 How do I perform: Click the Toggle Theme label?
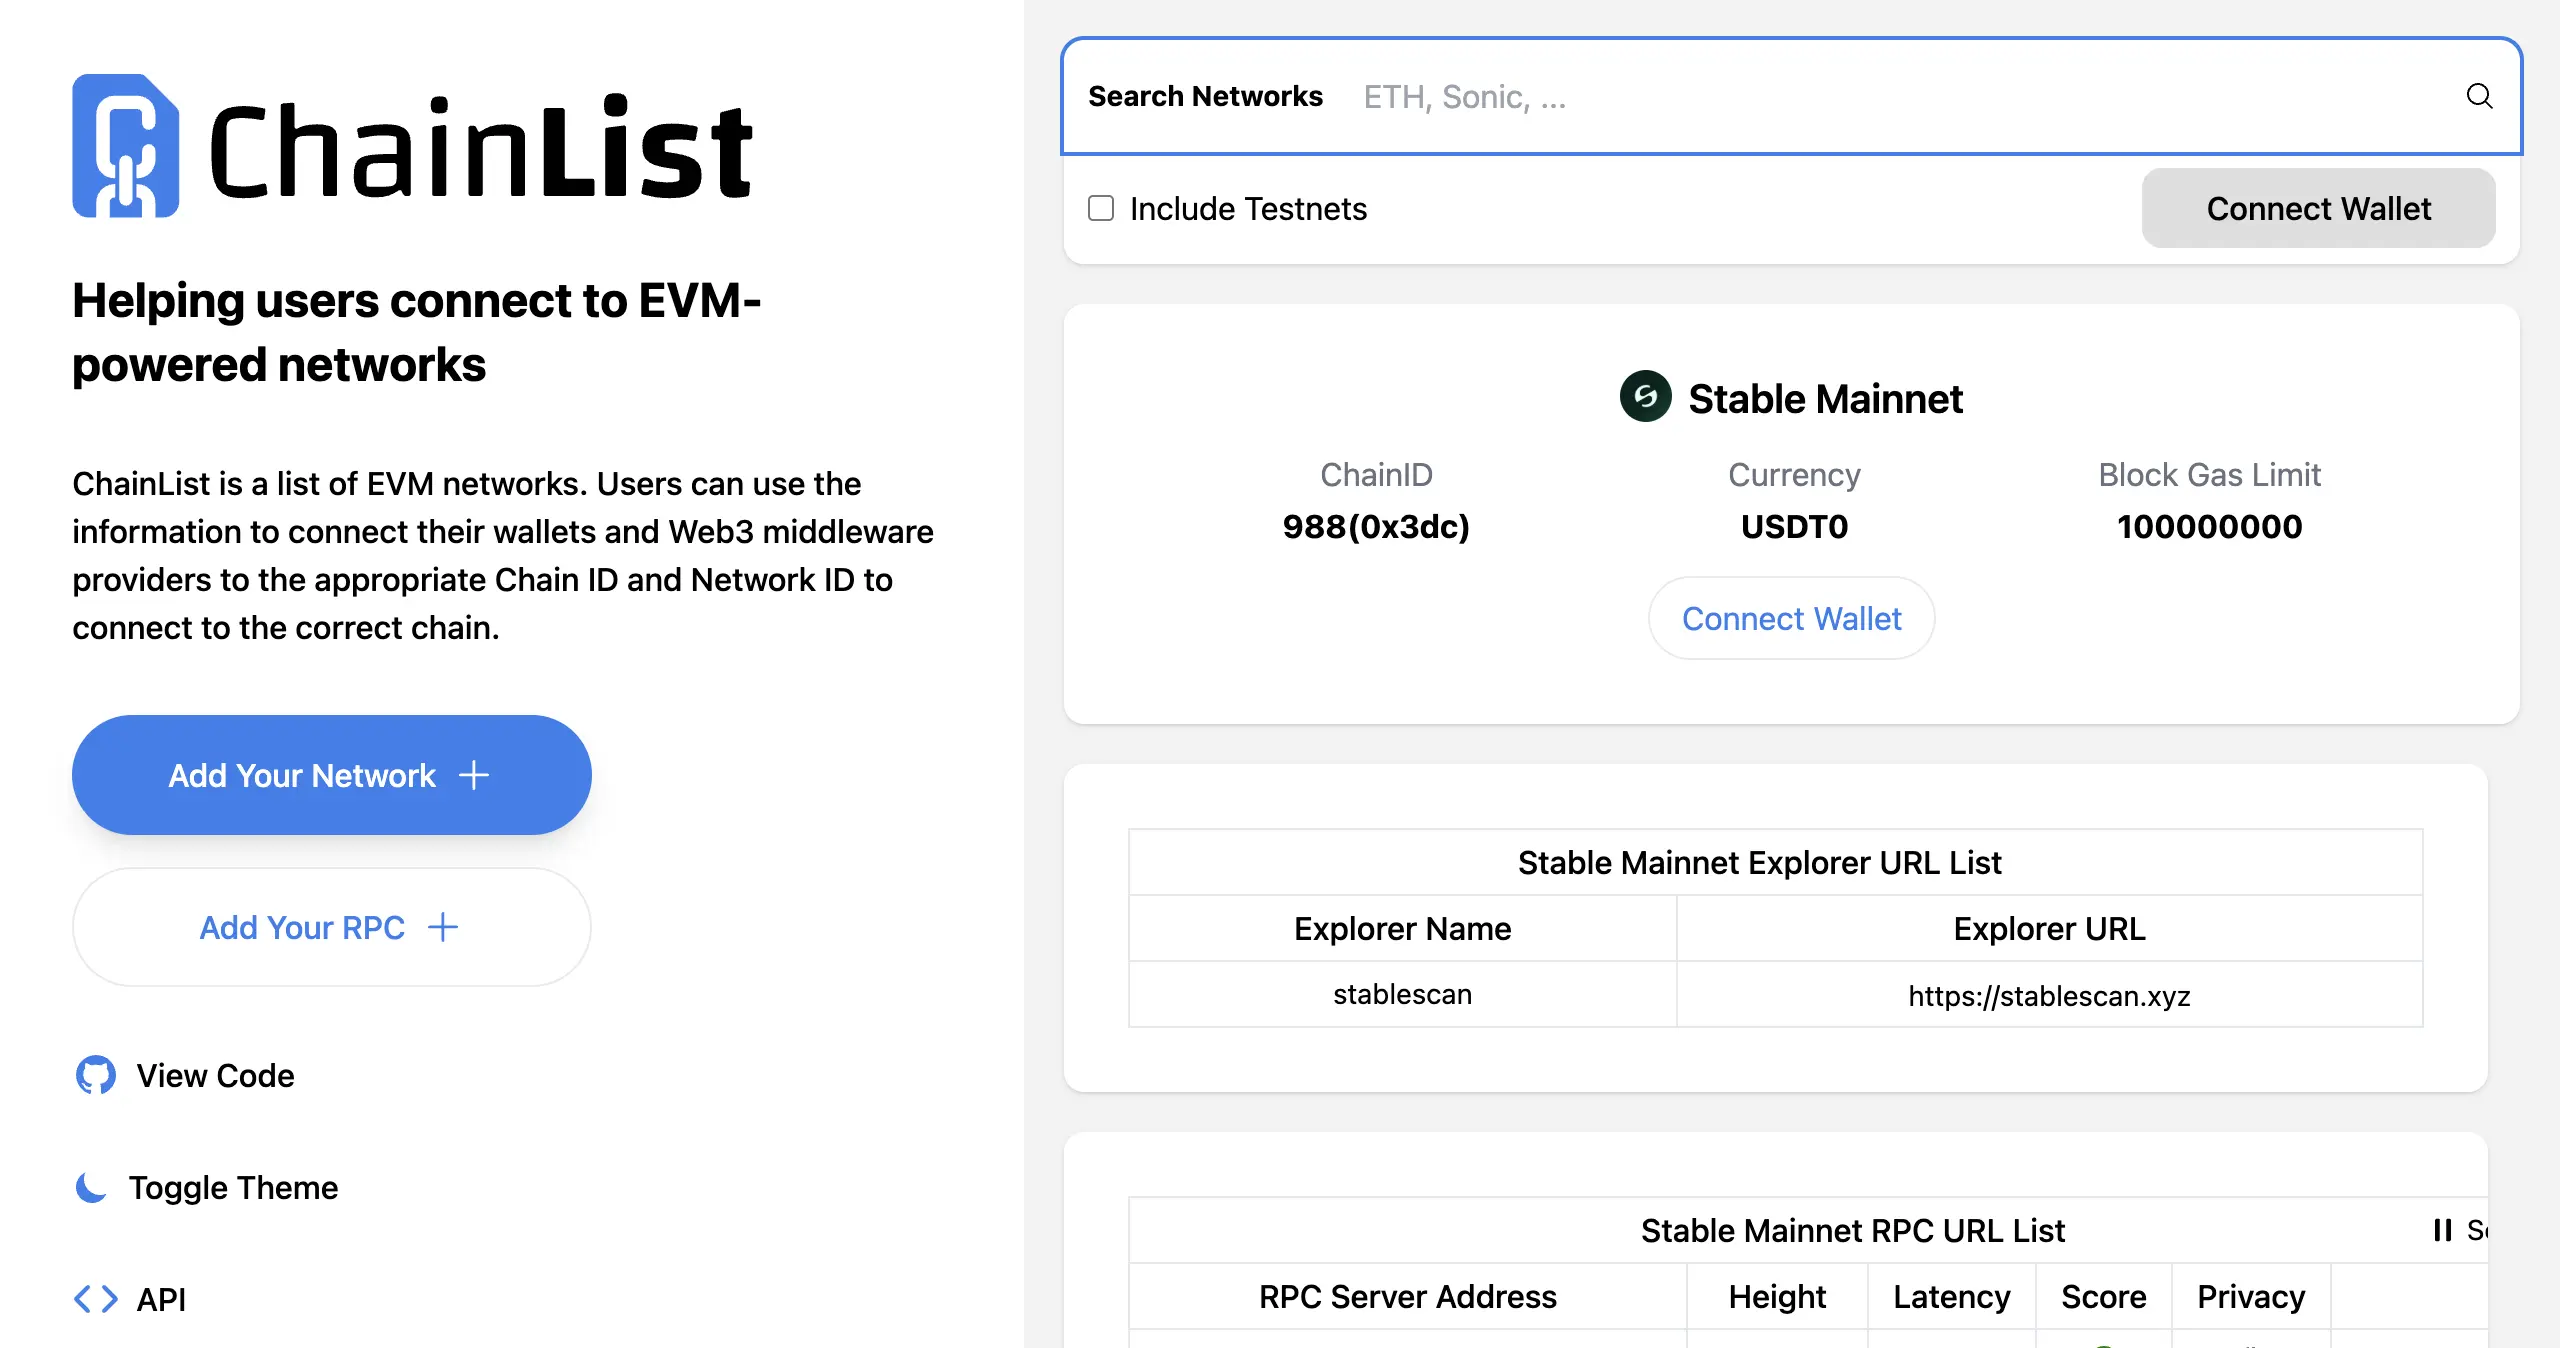(233, 1187)
